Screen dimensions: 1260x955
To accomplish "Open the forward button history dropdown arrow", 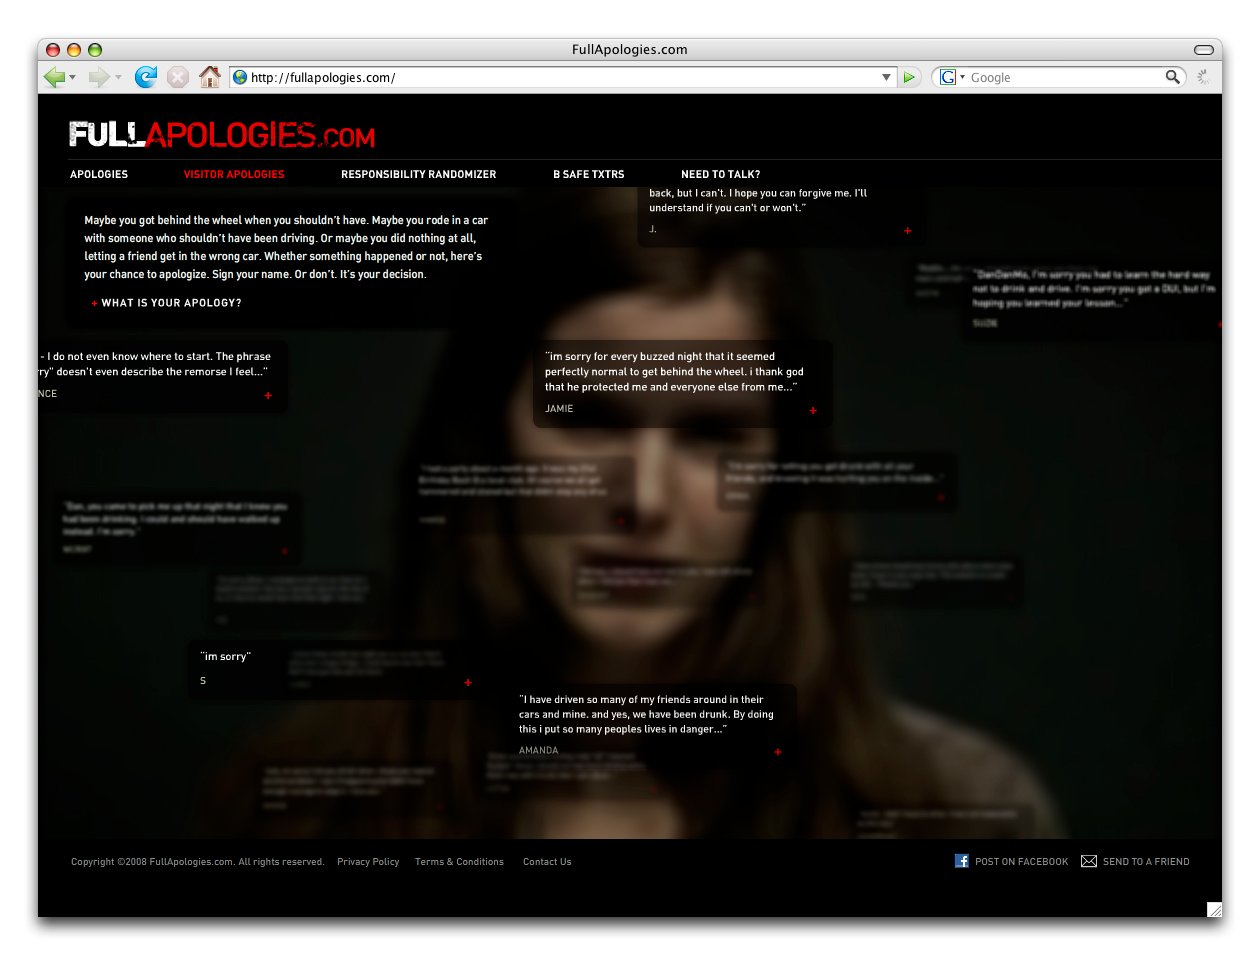I will pyautogui.click(x=118, y=77).
